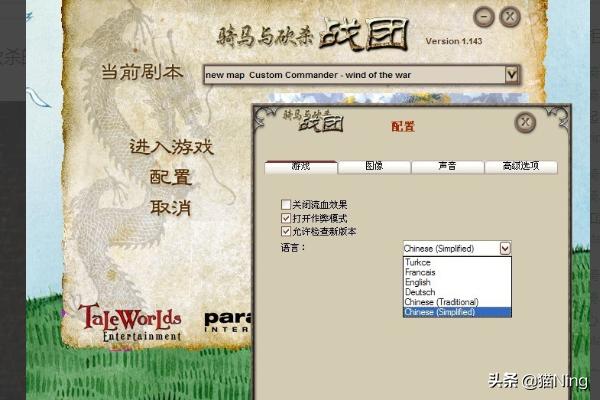Image resolution: width=600 pixels, height=400 pixels.
Task: Close the main launcher window
Action: pyautogui.click(x=510, y=16)
